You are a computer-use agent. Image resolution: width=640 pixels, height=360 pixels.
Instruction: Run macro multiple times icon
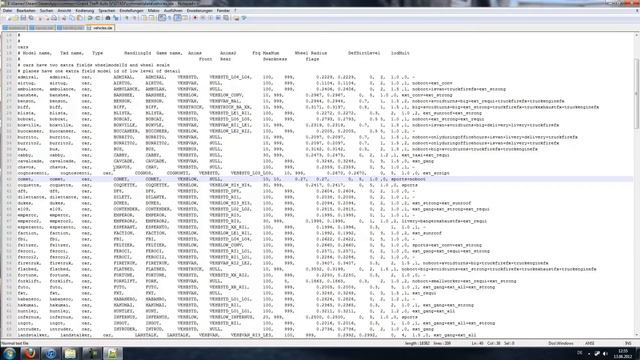tap(218, 18)
